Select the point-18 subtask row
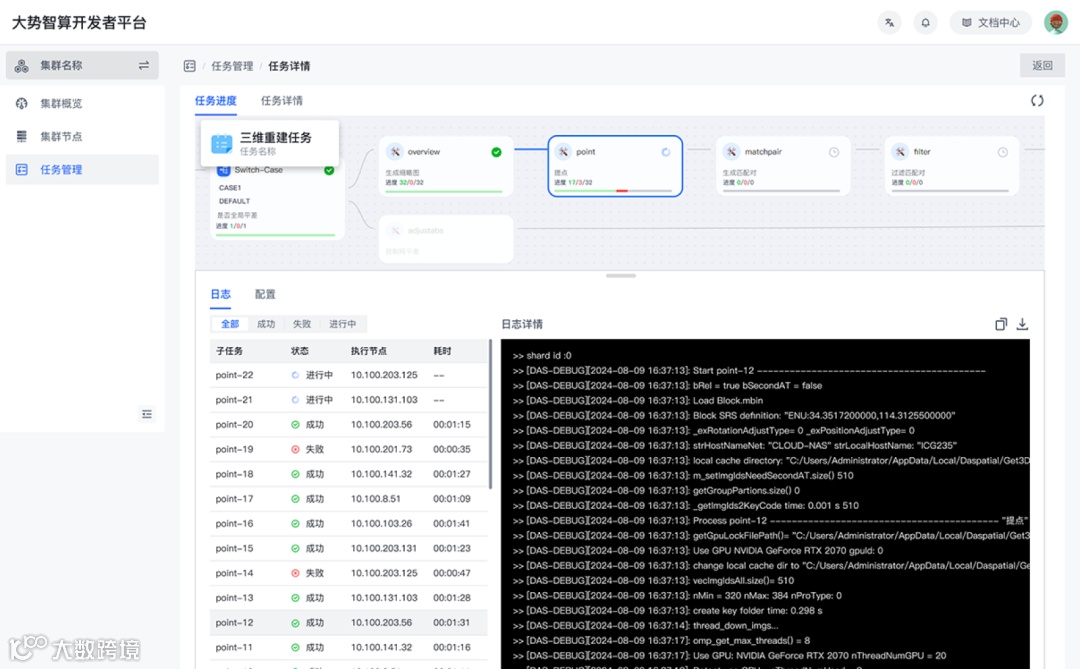Image resolution: width=1080 pixels, height=669 pixels. 349,475
